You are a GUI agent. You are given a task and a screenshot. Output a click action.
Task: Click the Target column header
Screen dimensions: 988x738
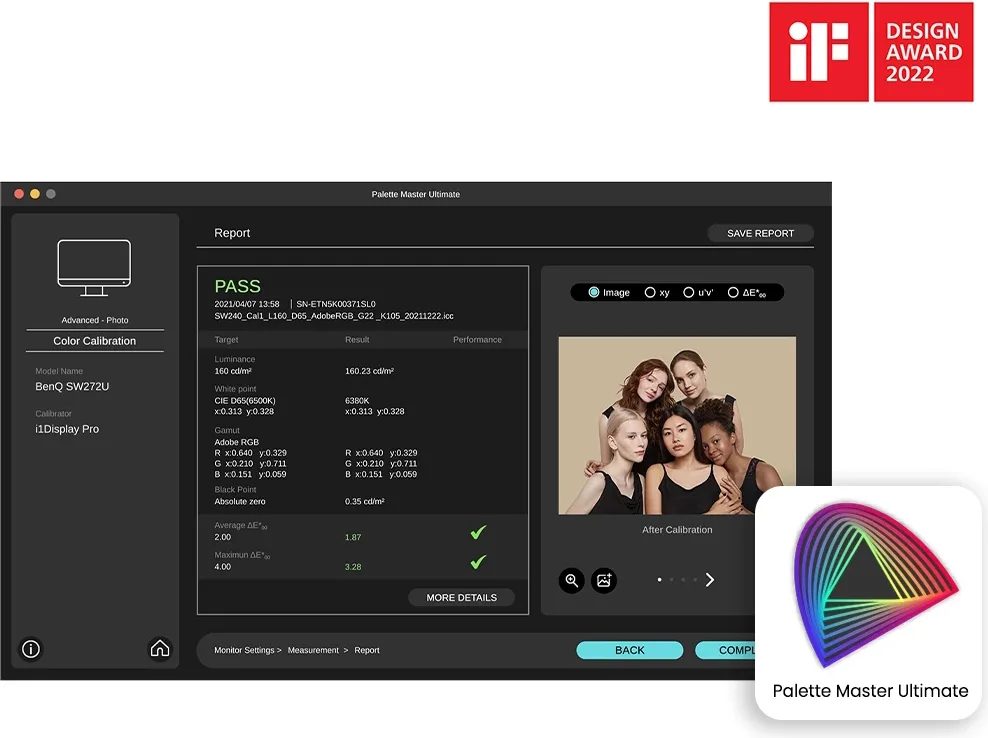tap(226, 340)
